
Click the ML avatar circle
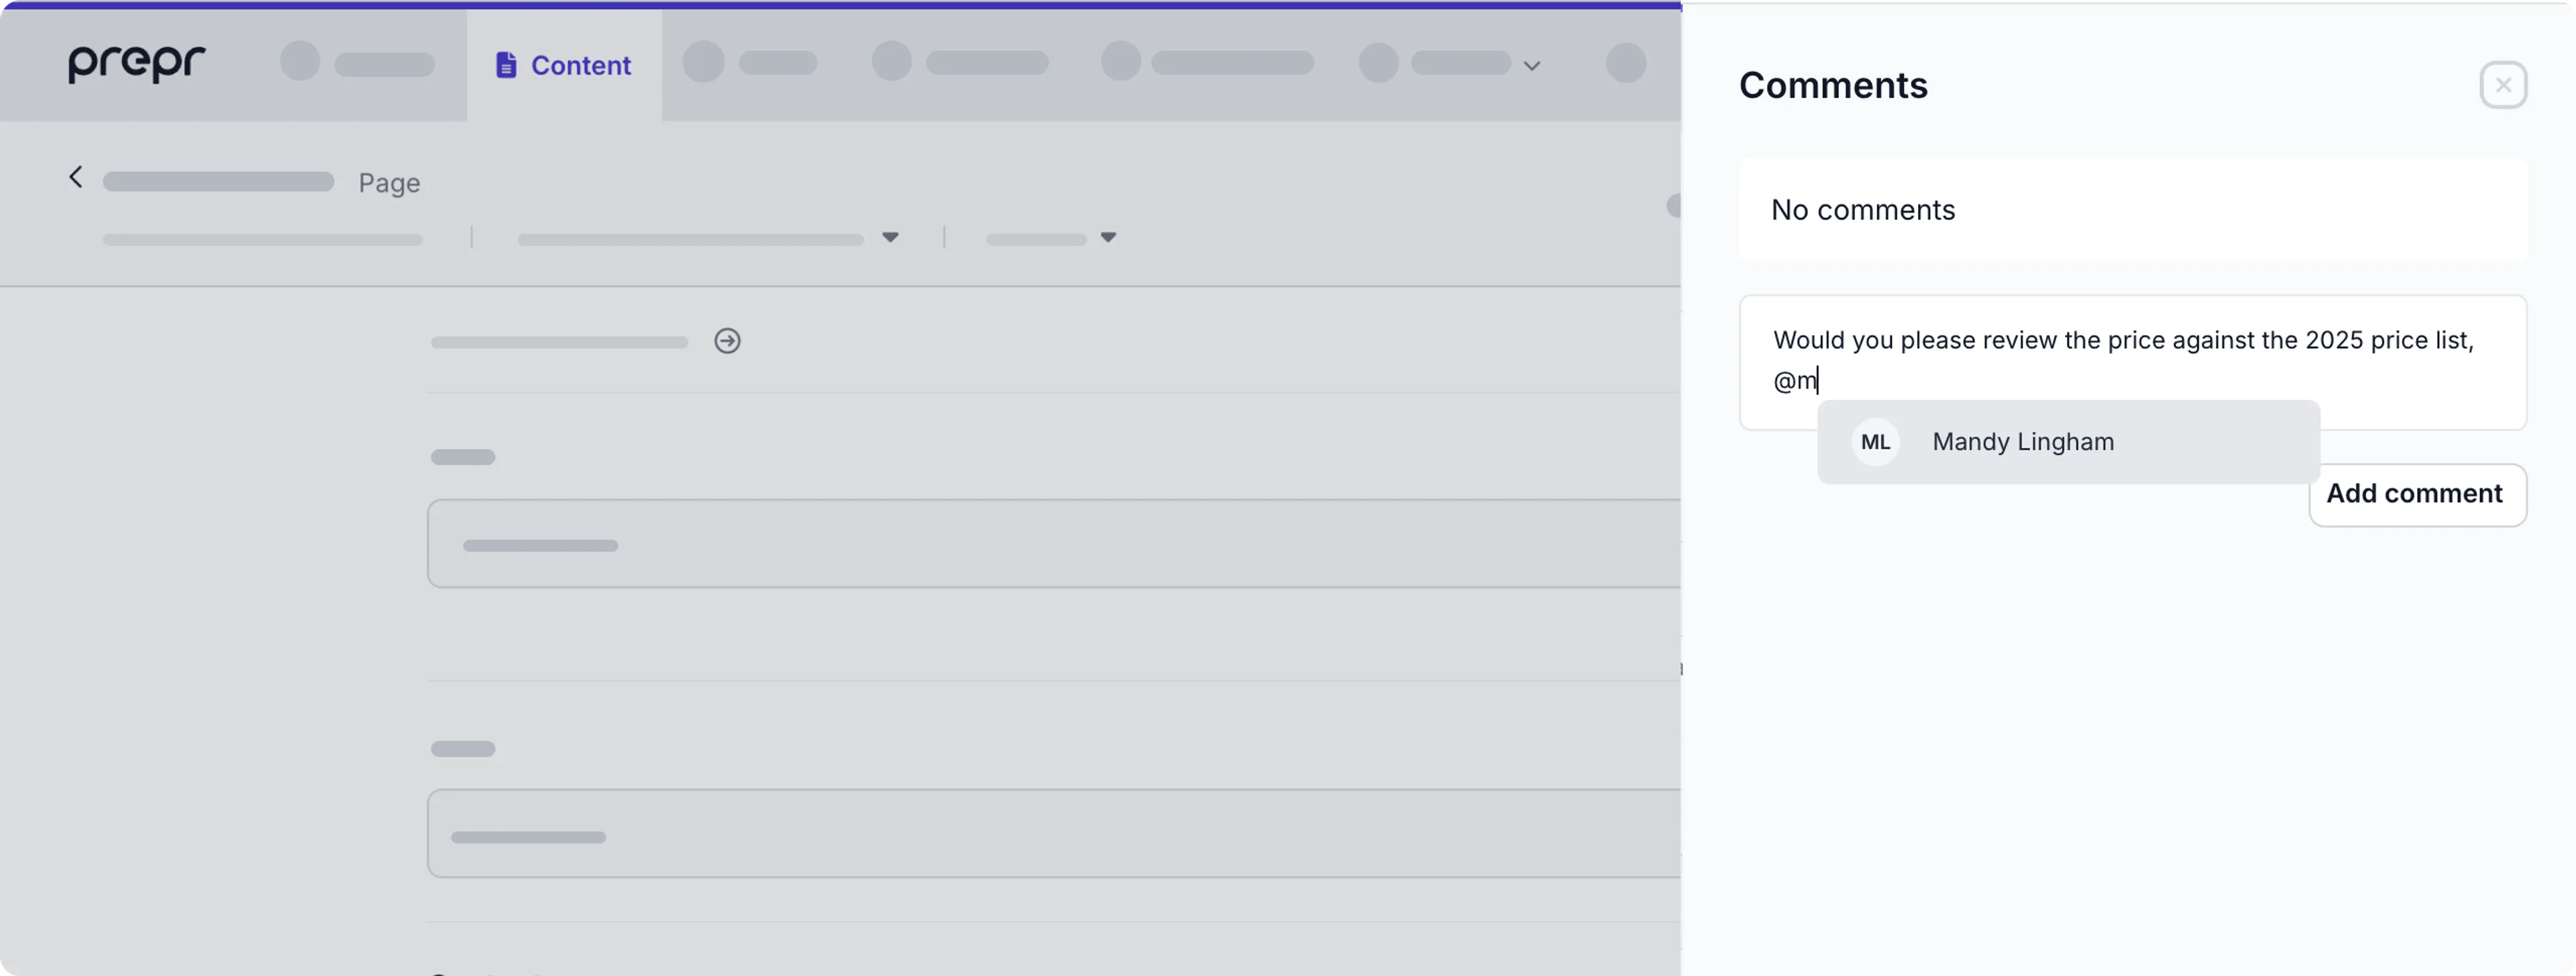pos(1875,441)
